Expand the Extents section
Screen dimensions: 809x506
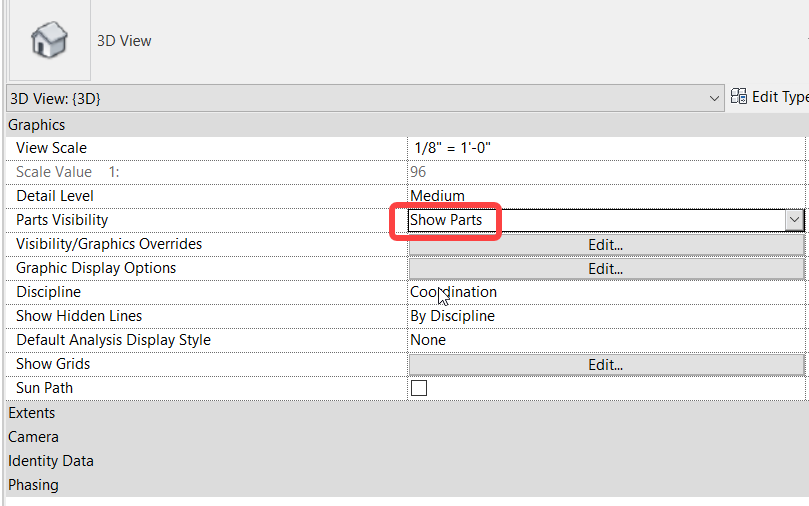32,413
